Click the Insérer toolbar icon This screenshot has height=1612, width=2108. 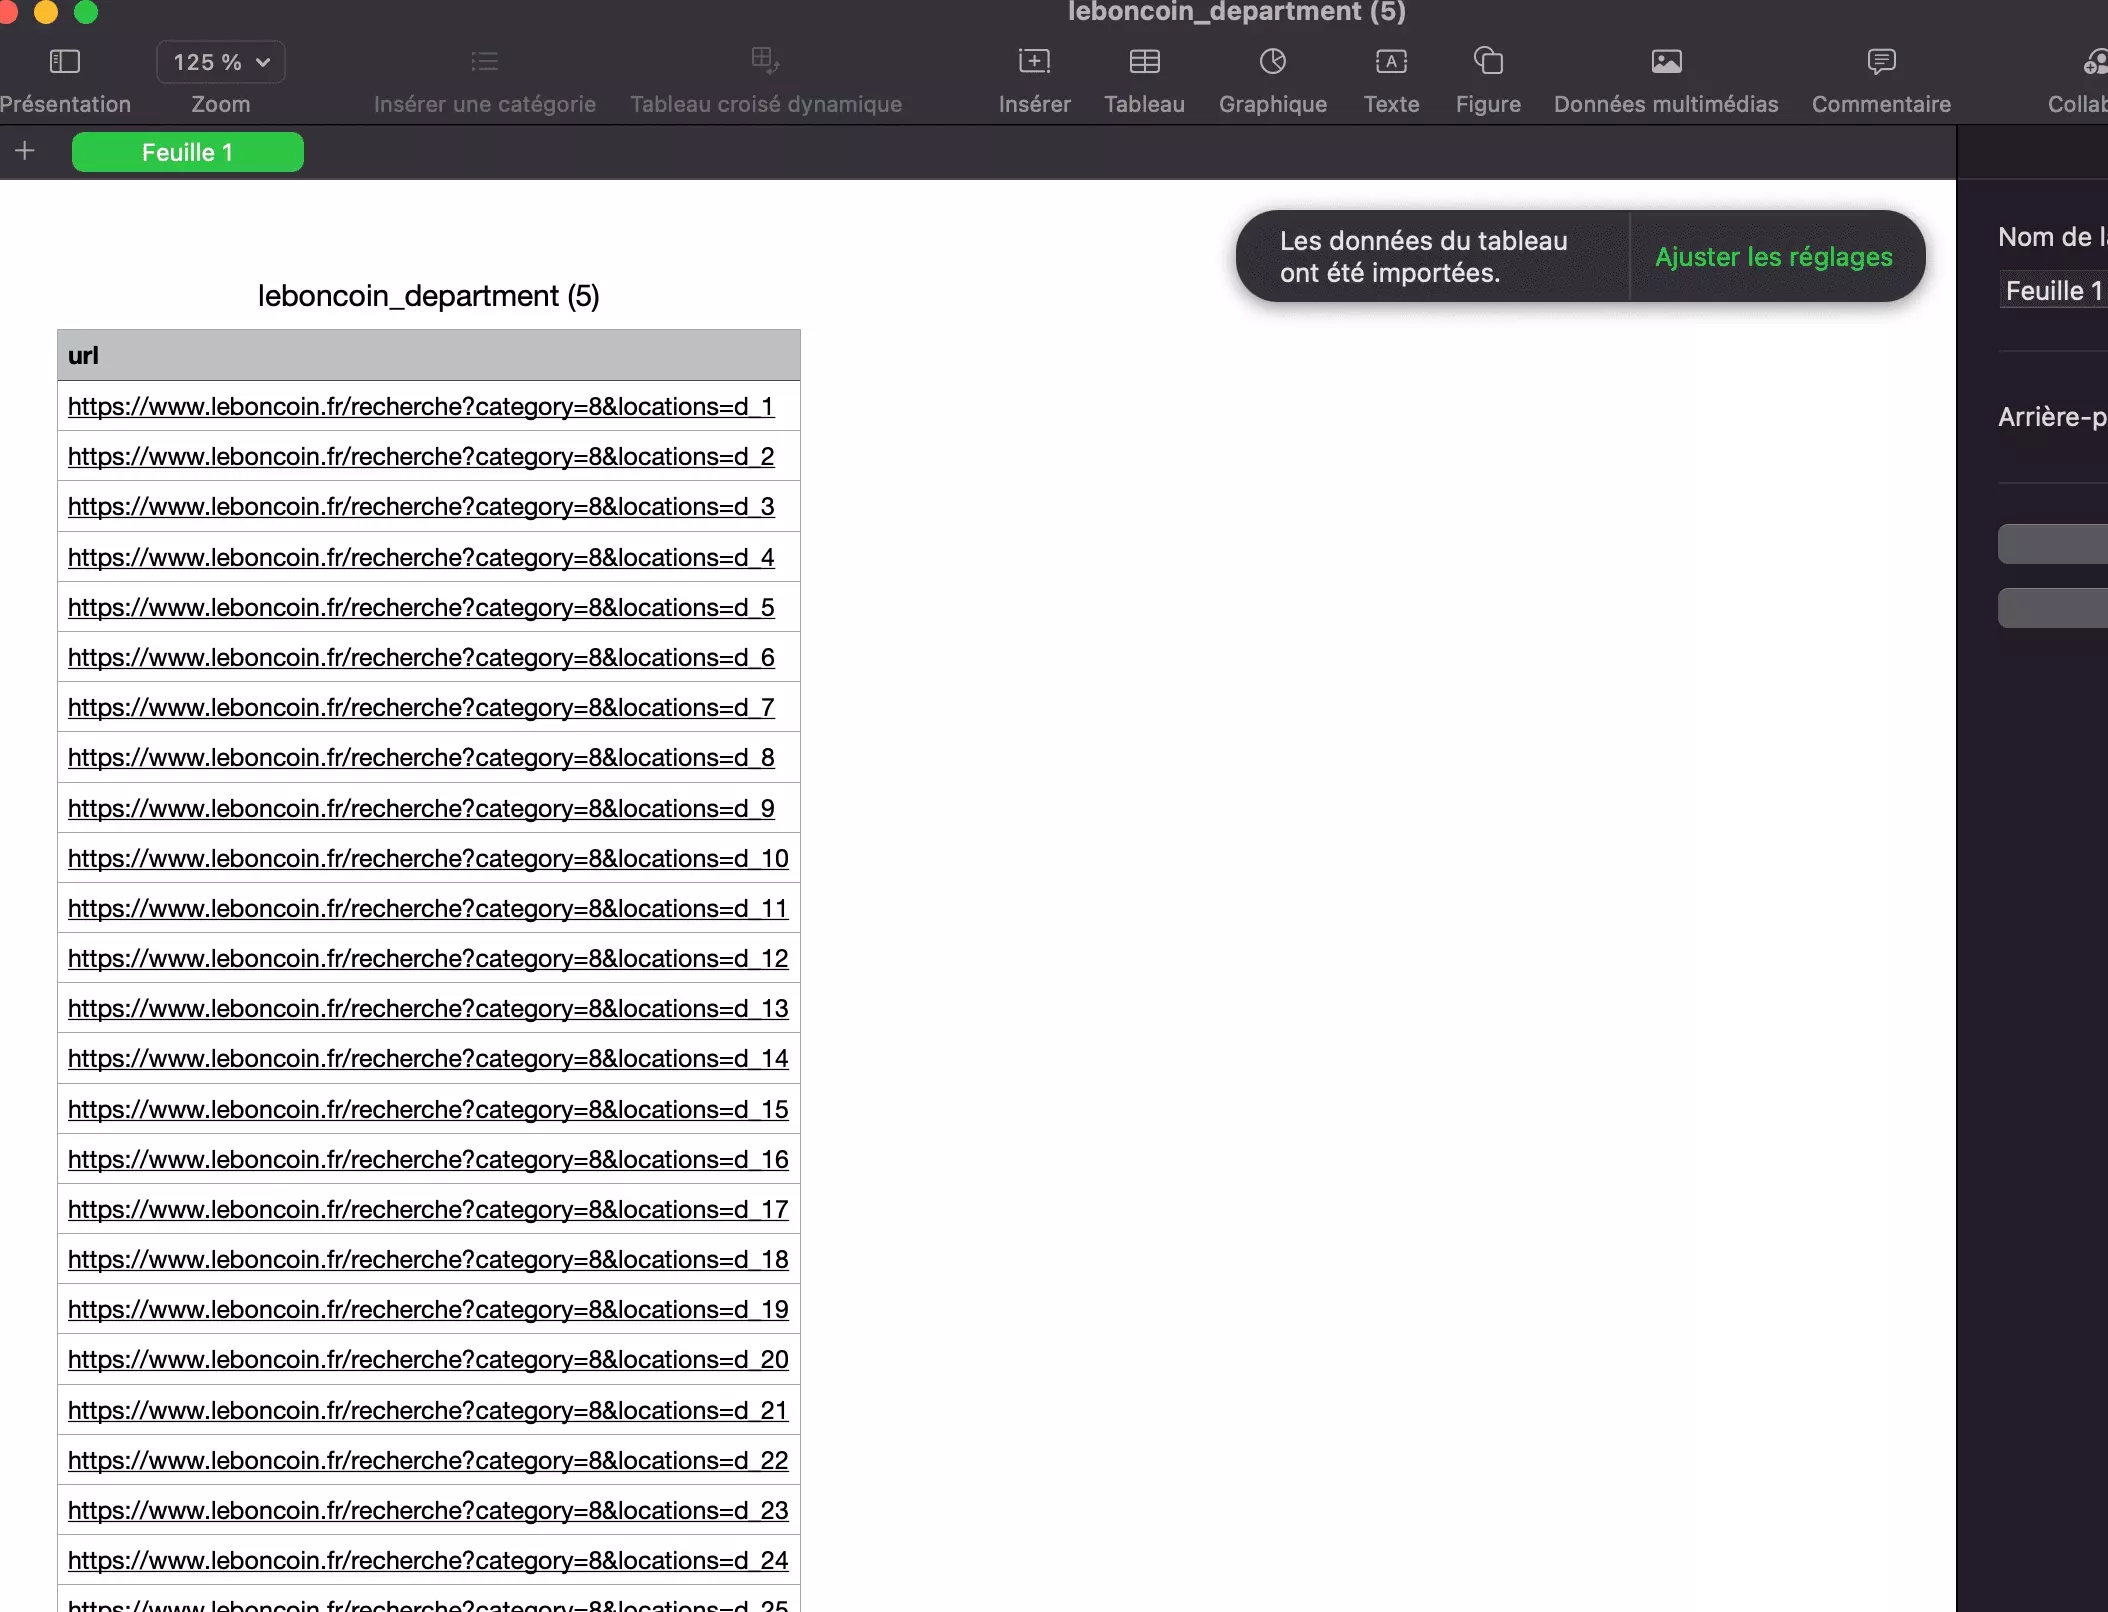[1034, 62]
